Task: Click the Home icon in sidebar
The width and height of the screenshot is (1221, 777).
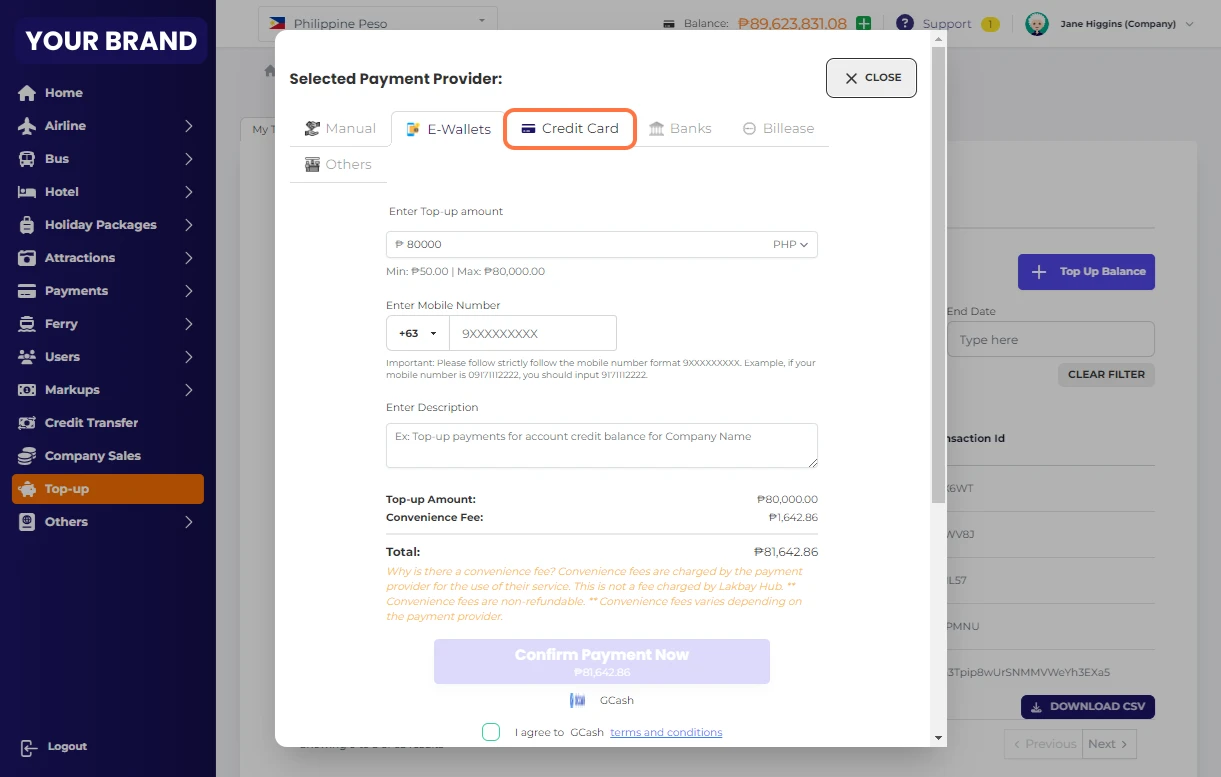Action: 27,93
